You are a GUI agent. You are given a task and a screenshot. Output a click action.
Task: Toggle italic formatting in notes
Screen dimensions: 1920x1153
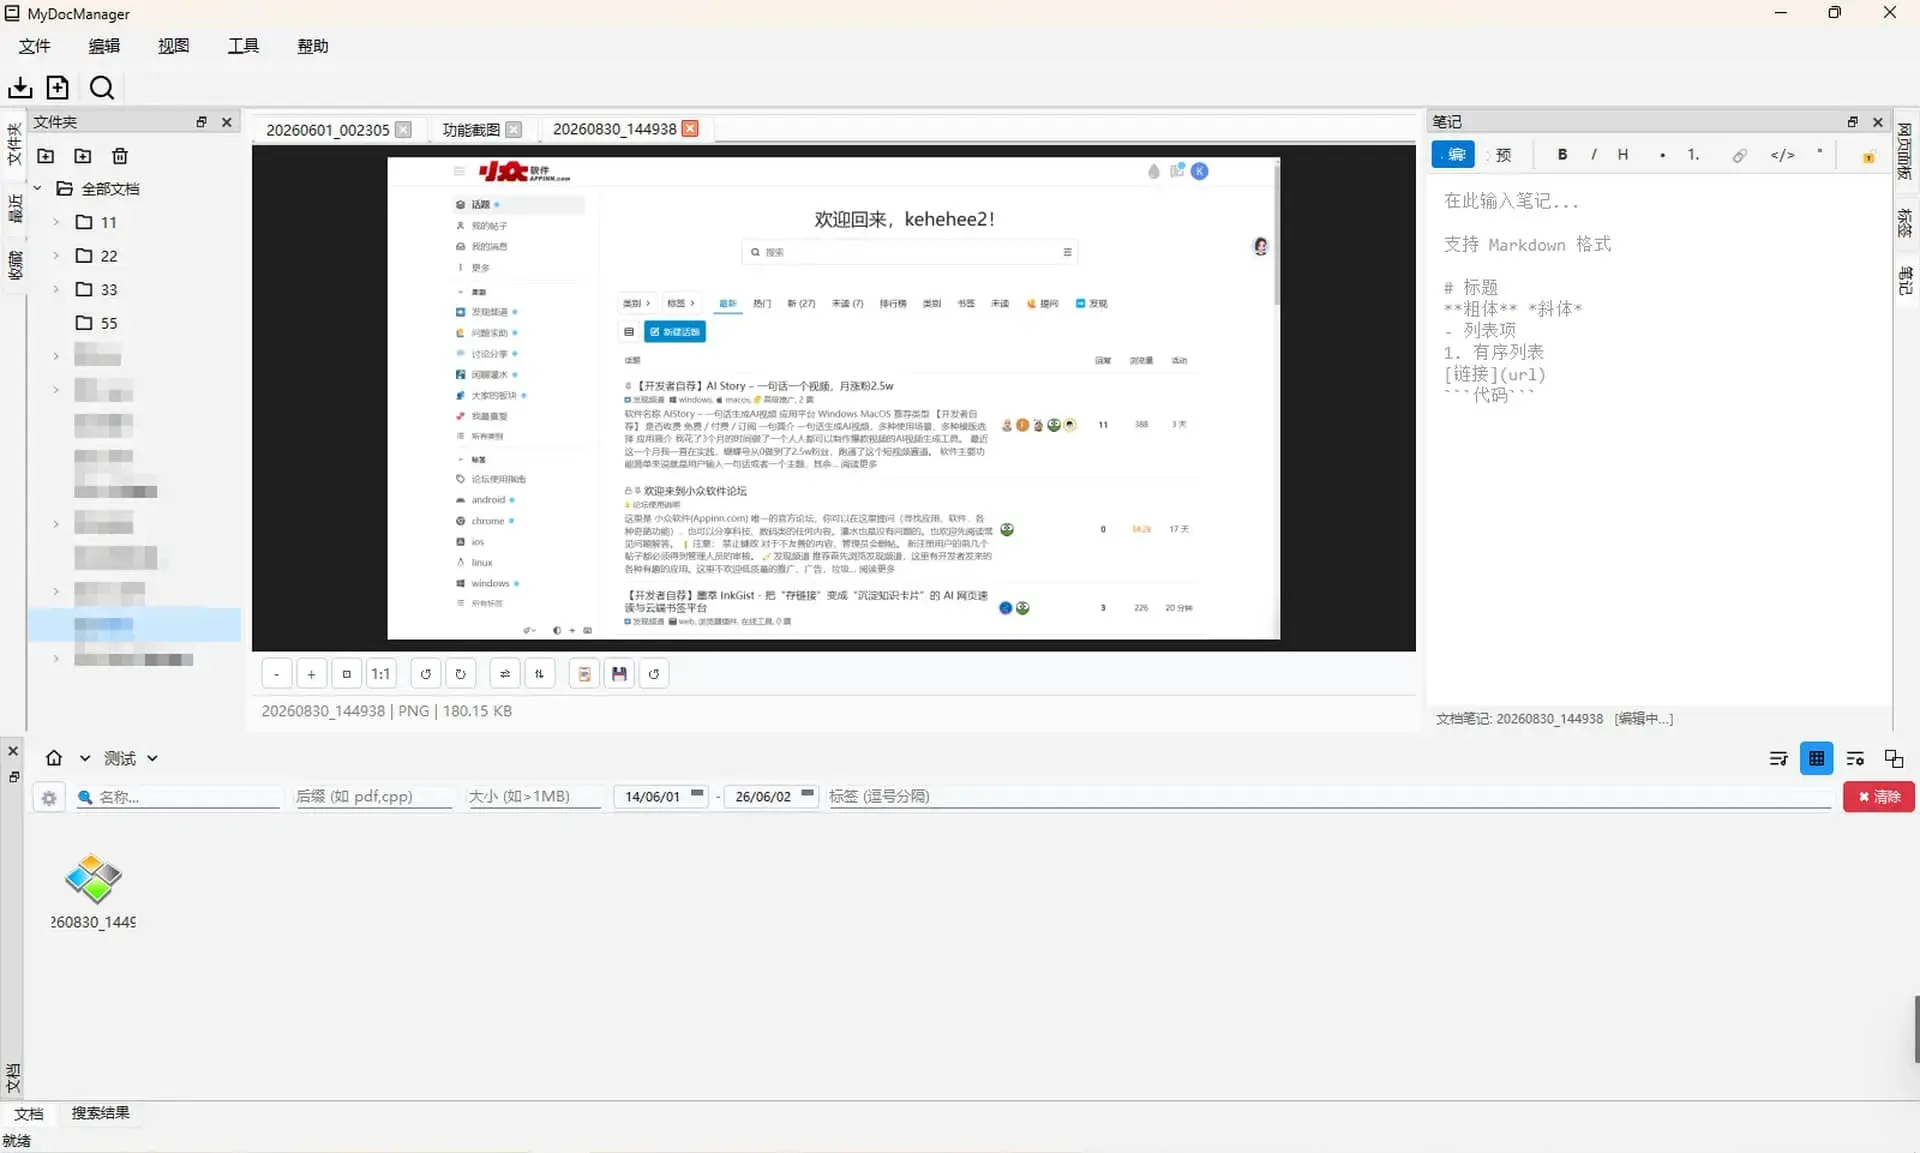[1593, 155]
